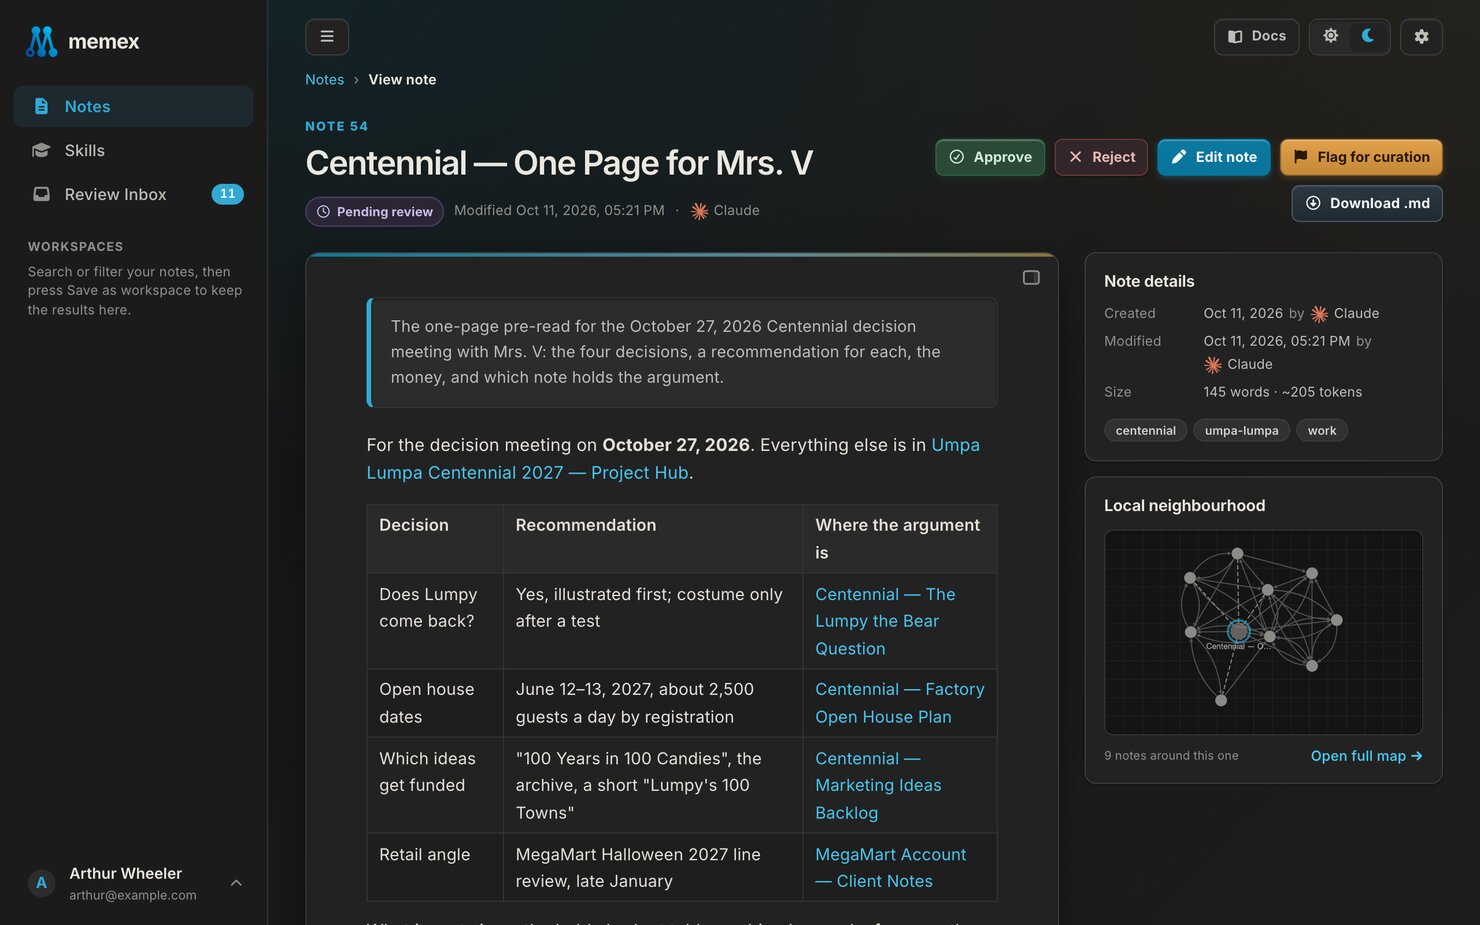Switch to dark theme moon icon
The image size is (1480, 925).
click(x=1368, y=36)
